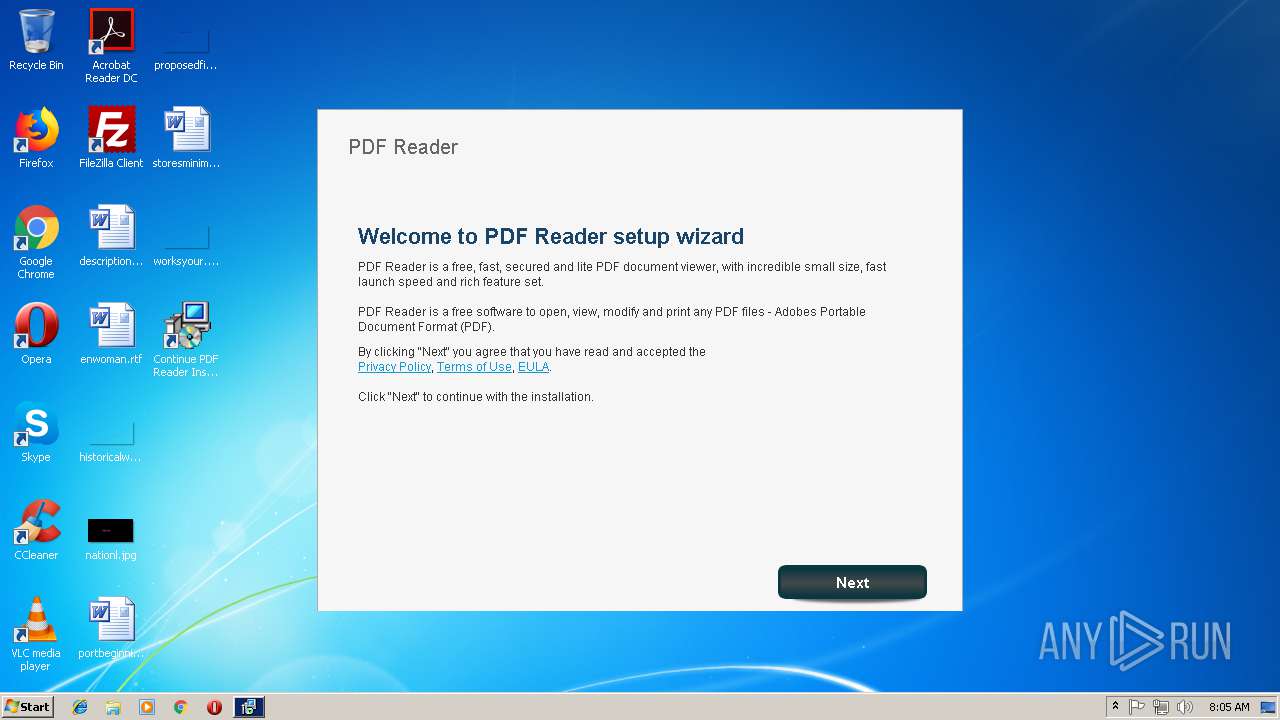
Task: Open the Privacy Policy link
Action: (394, 367)
